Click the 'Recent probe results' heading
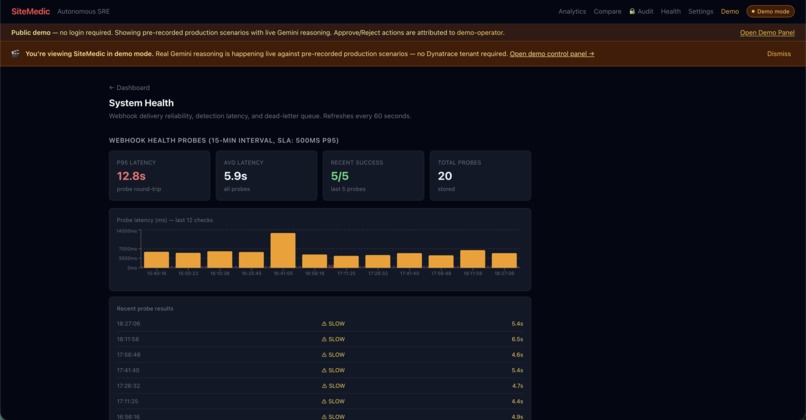Image resolution: width=806 pixels, height=420 pixels. pos(145,308)
